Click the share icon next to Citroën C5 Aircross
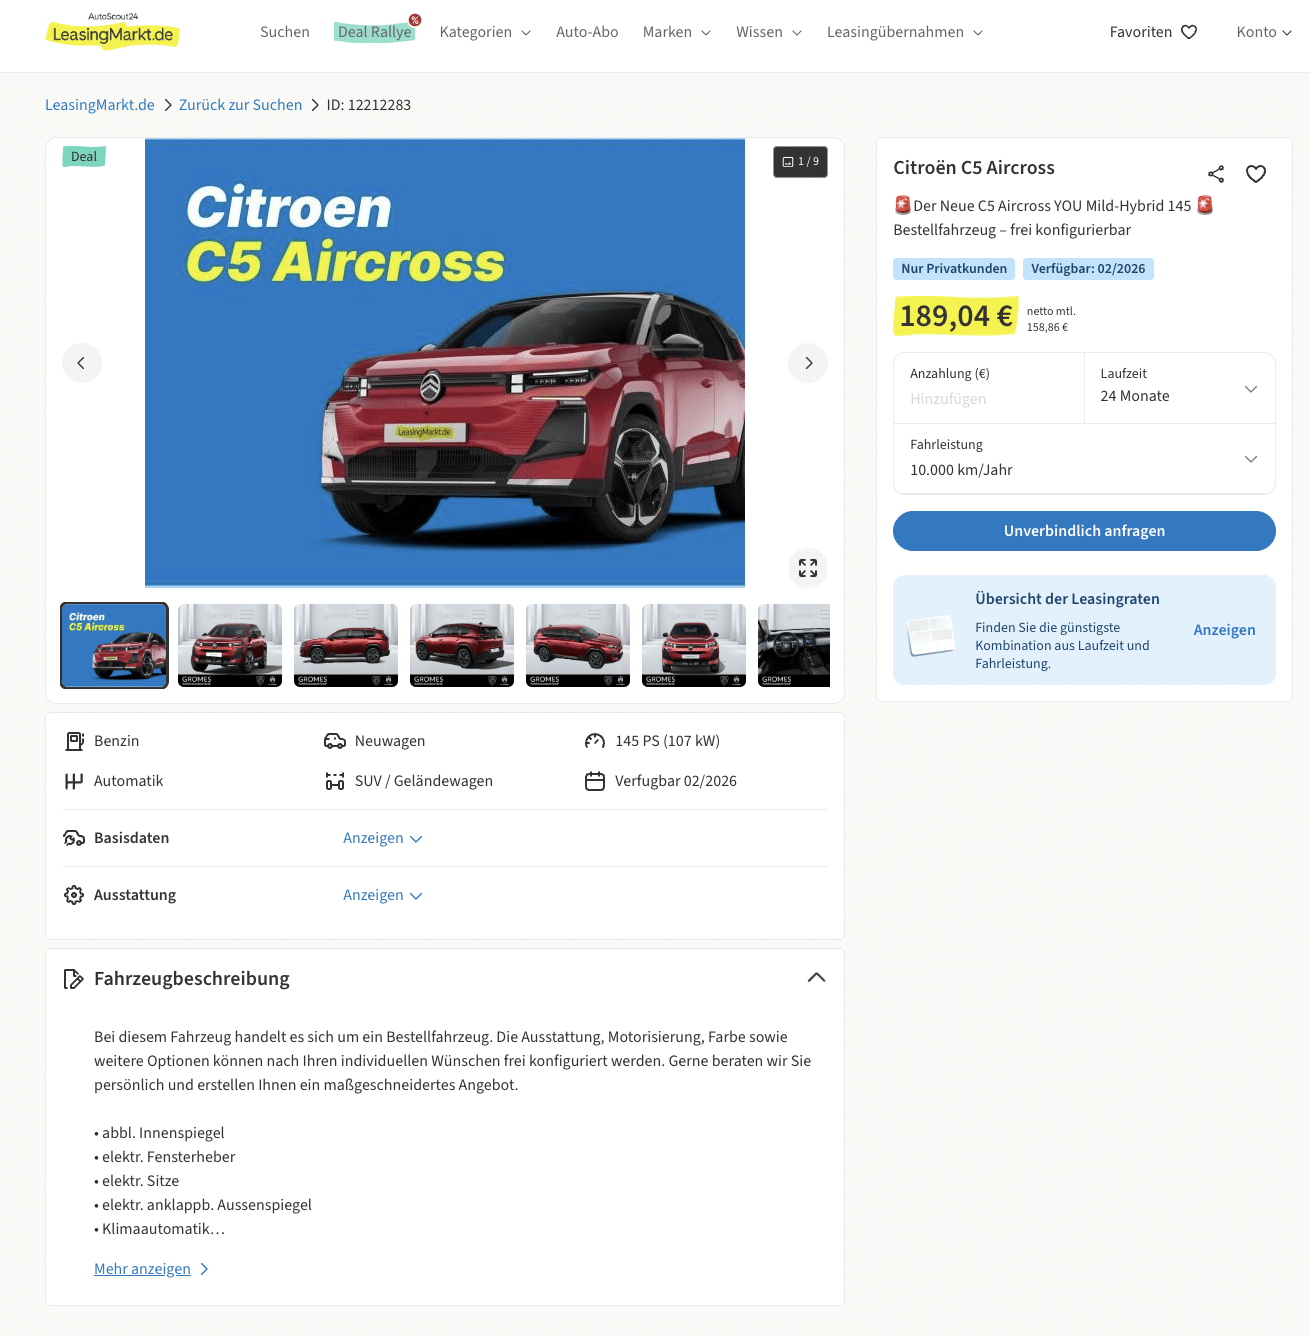1310x1336 pixels. 1216,174
